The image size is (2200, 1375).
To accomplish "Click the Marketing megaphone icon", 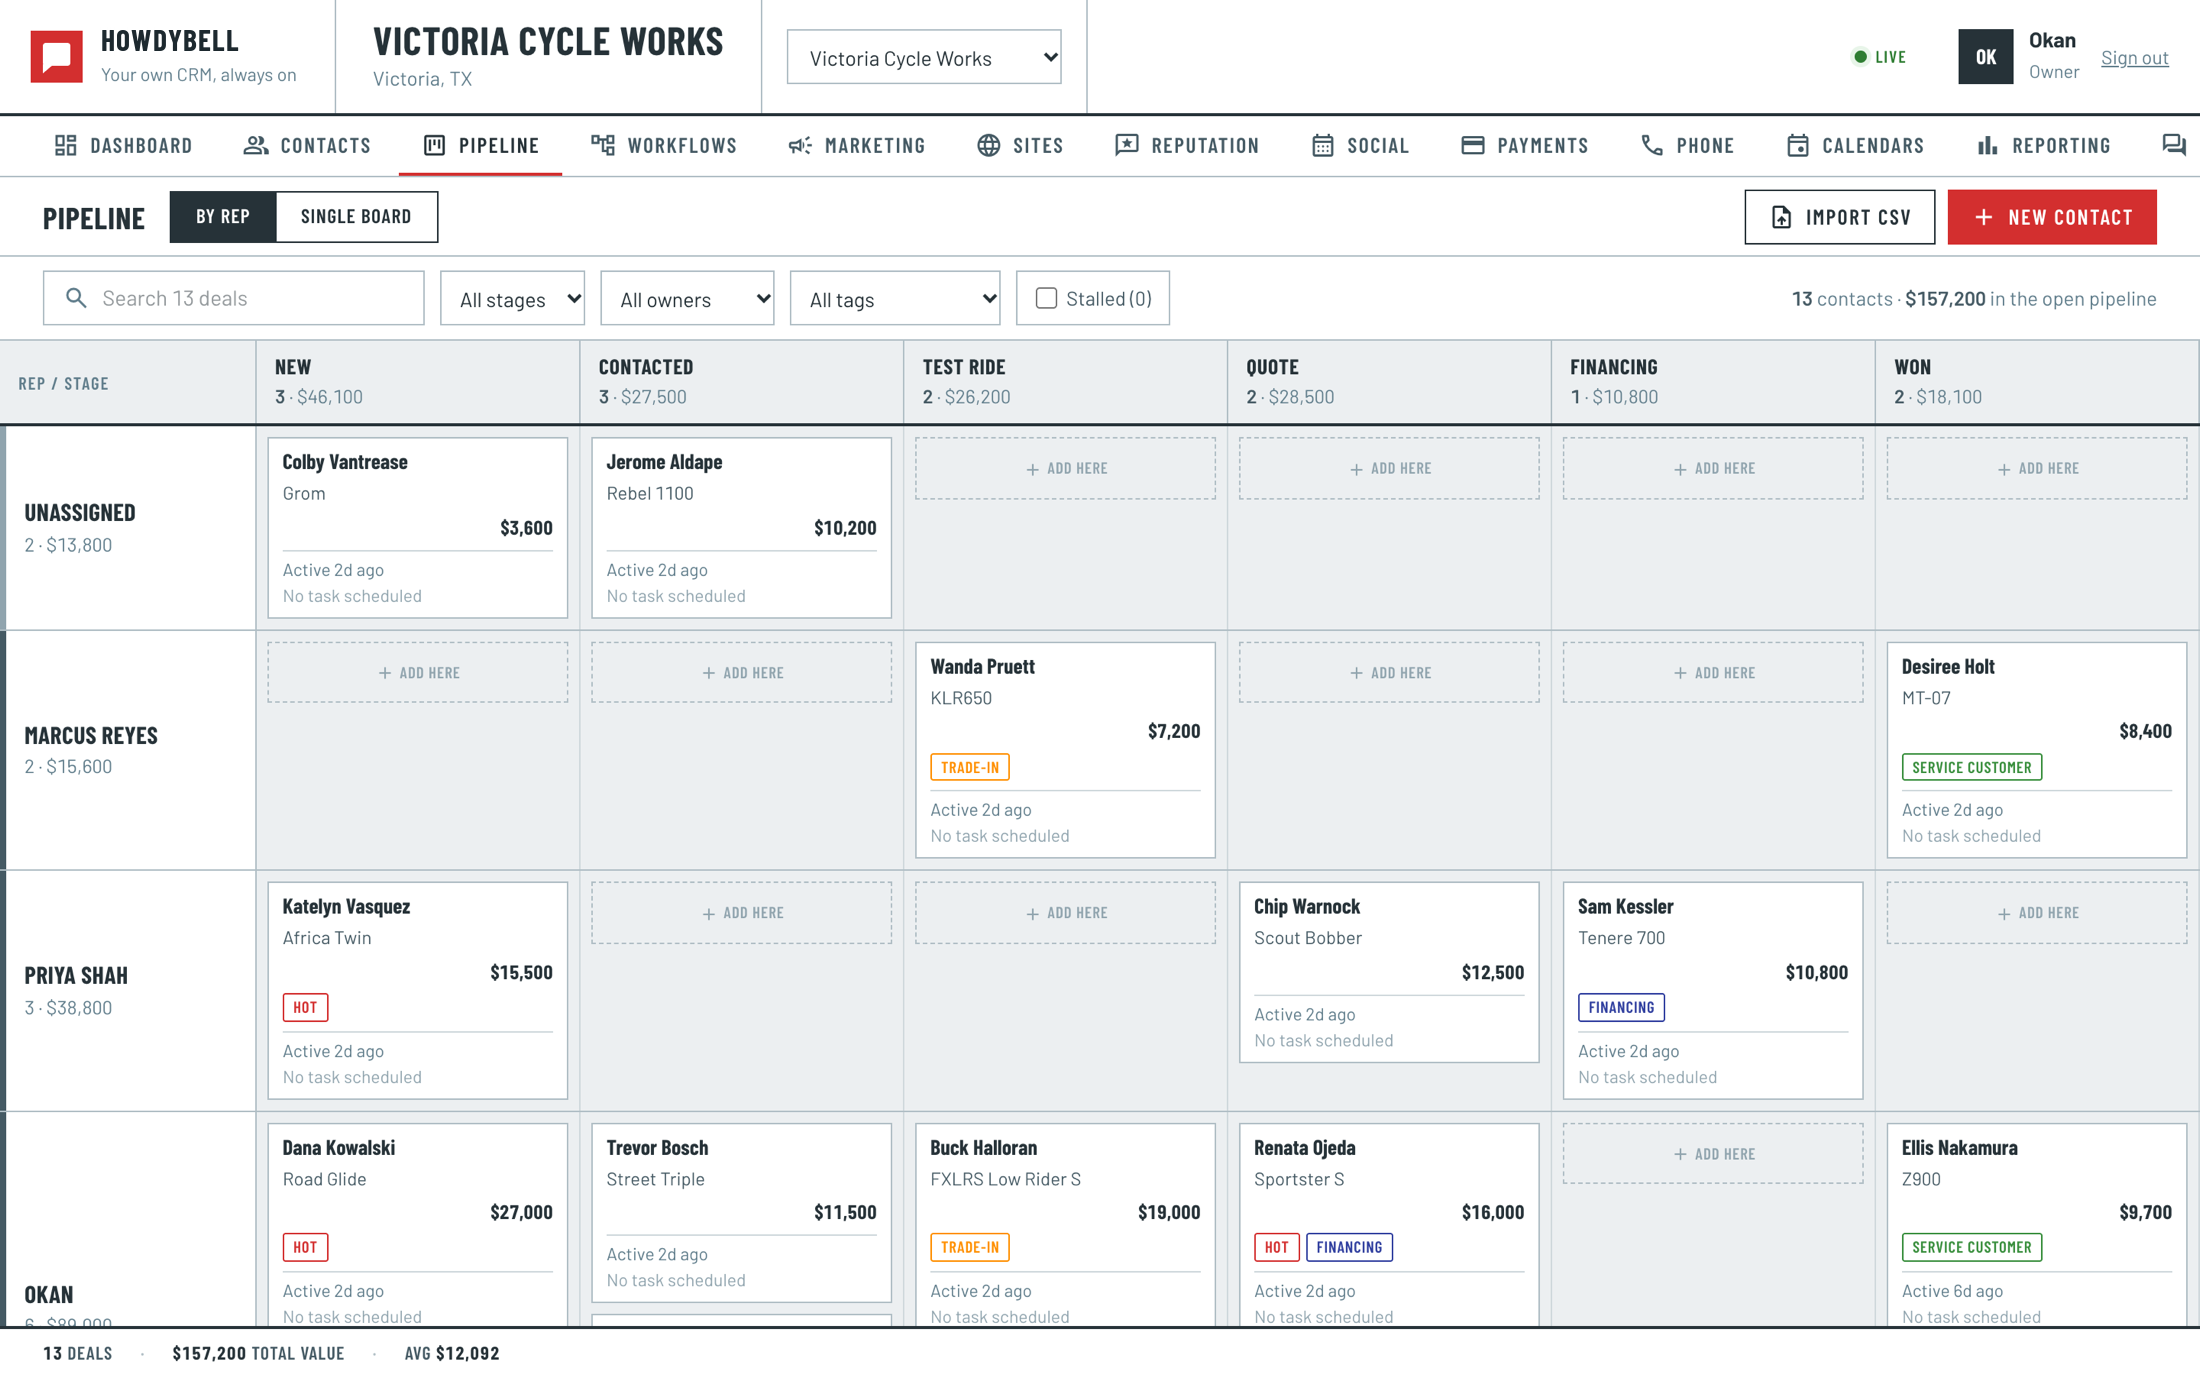I will 800,145.
